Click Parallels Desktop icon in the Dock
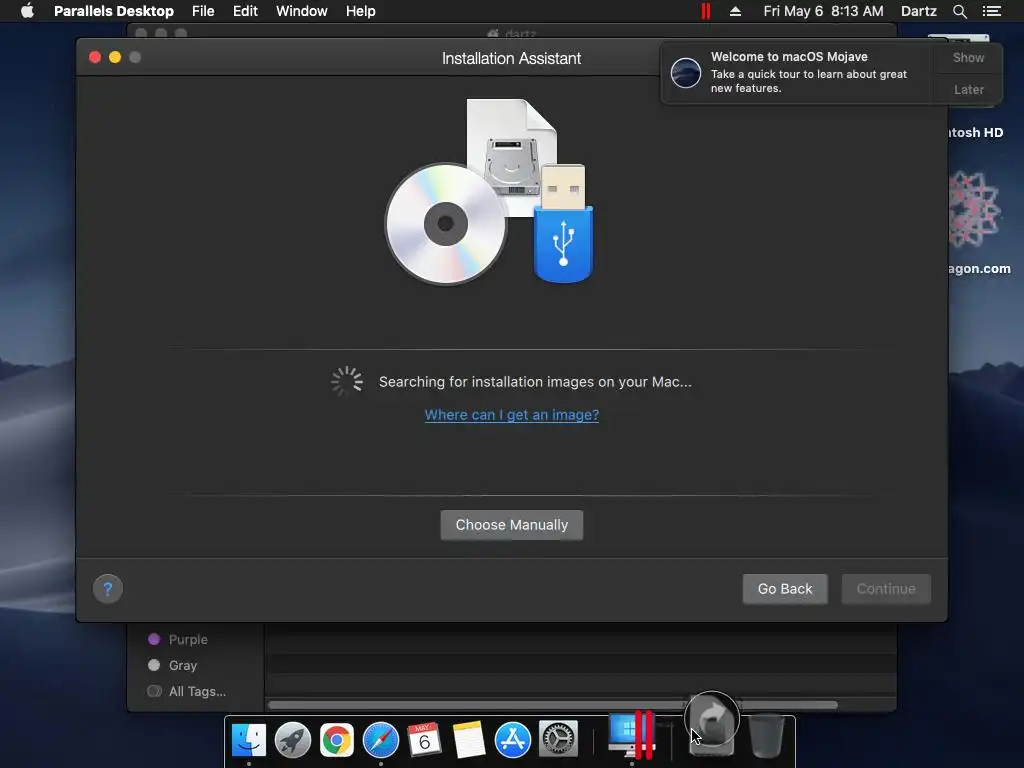Image resolution: width=1024 pixels, height=768 pixels. 632,736
